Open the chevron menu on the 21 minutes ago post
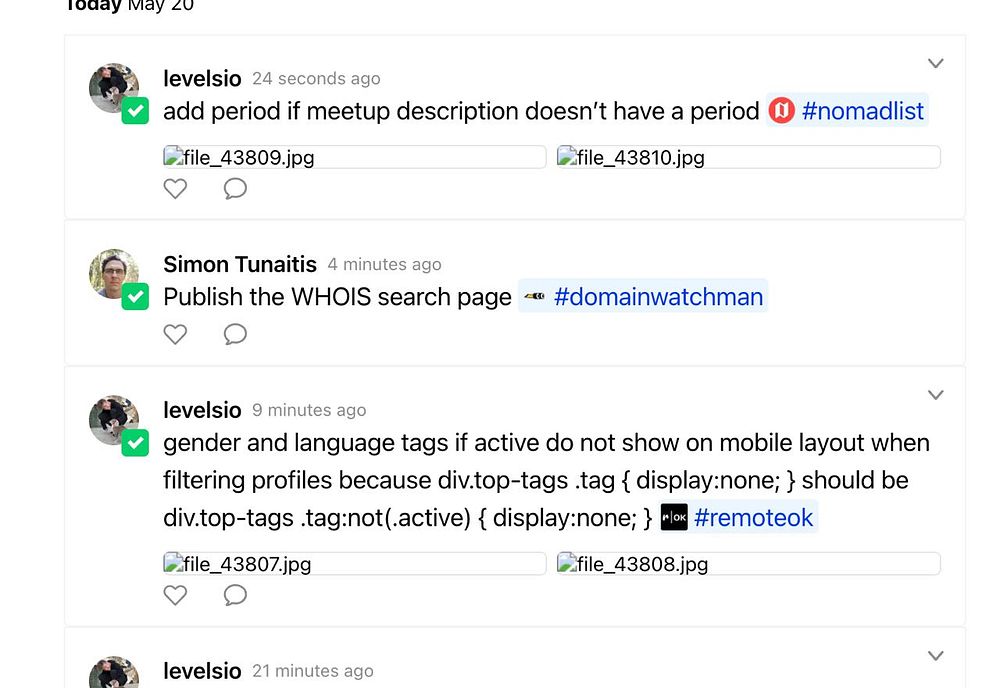The width and height of the screenshot is (1000, 688). (936, 655)
